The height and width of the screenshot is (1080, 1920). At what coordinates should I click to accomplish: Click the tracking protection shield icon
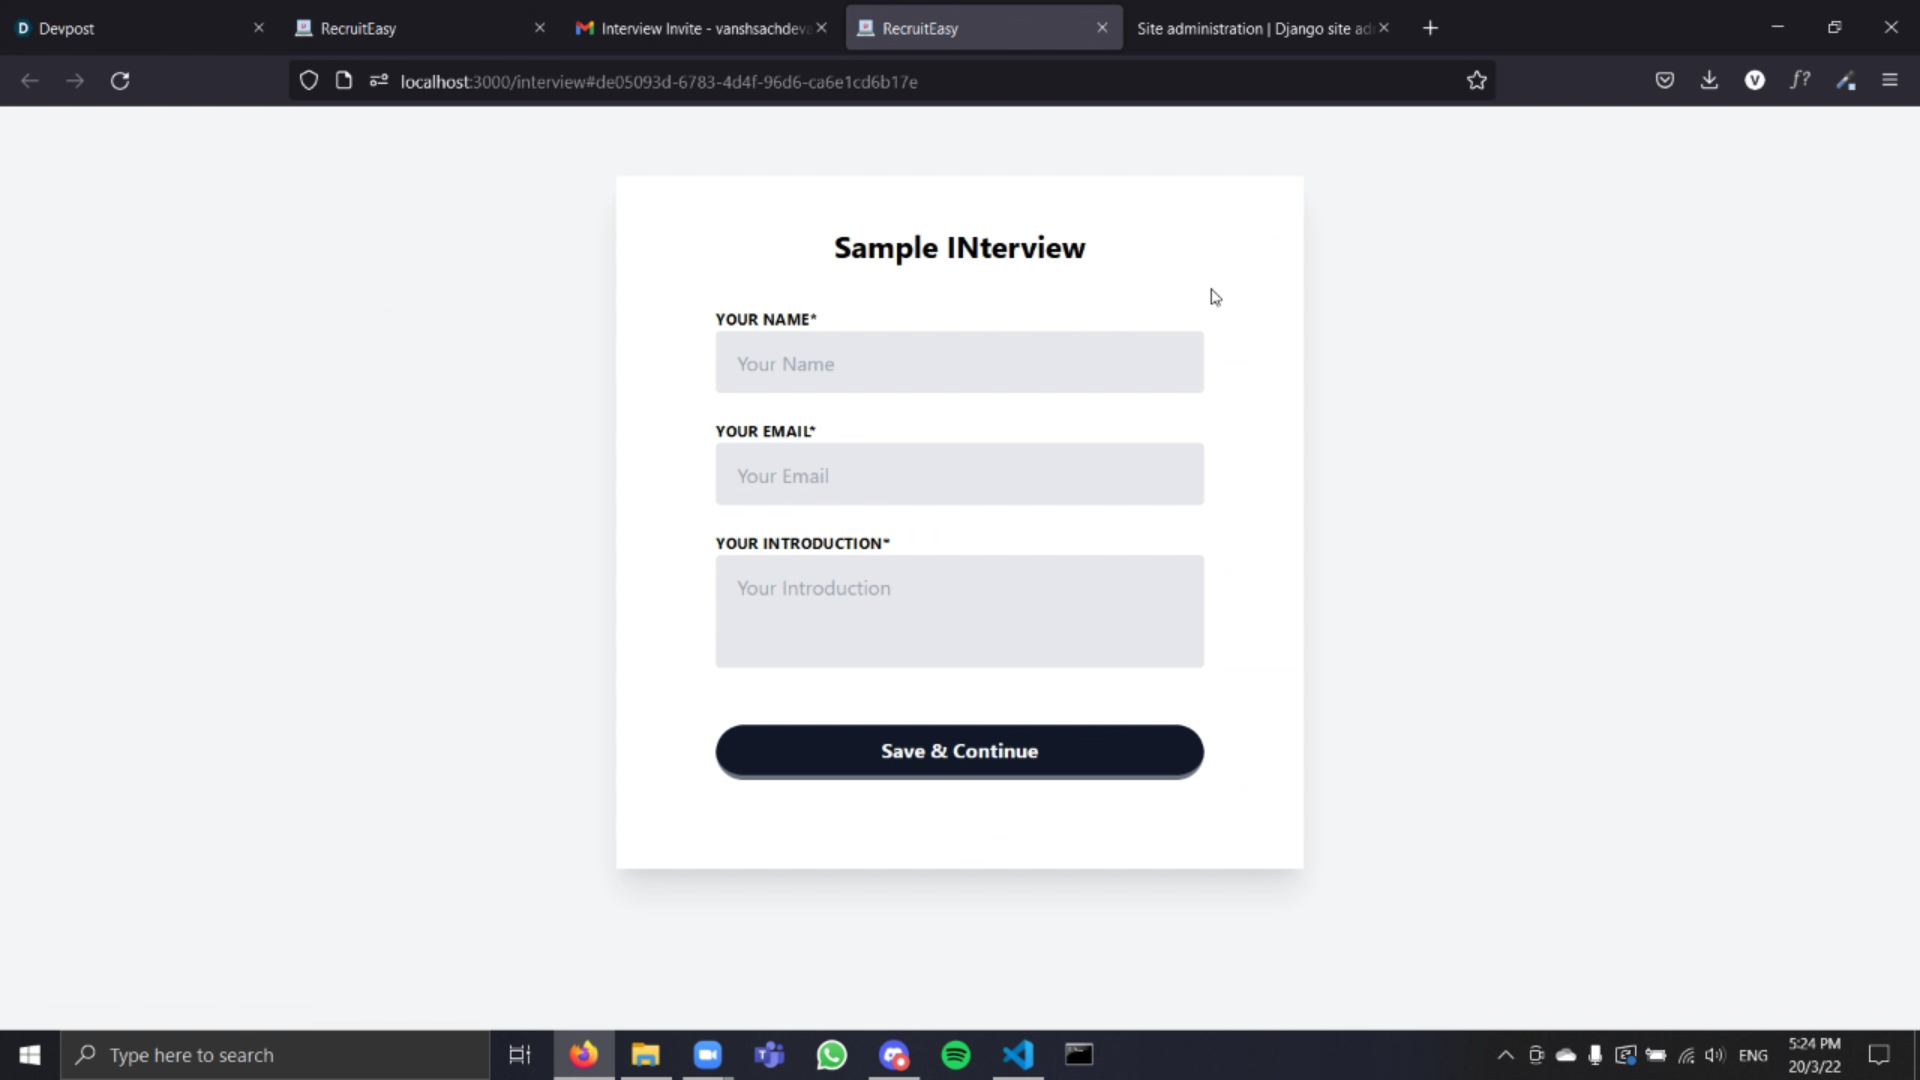point(309,81)
